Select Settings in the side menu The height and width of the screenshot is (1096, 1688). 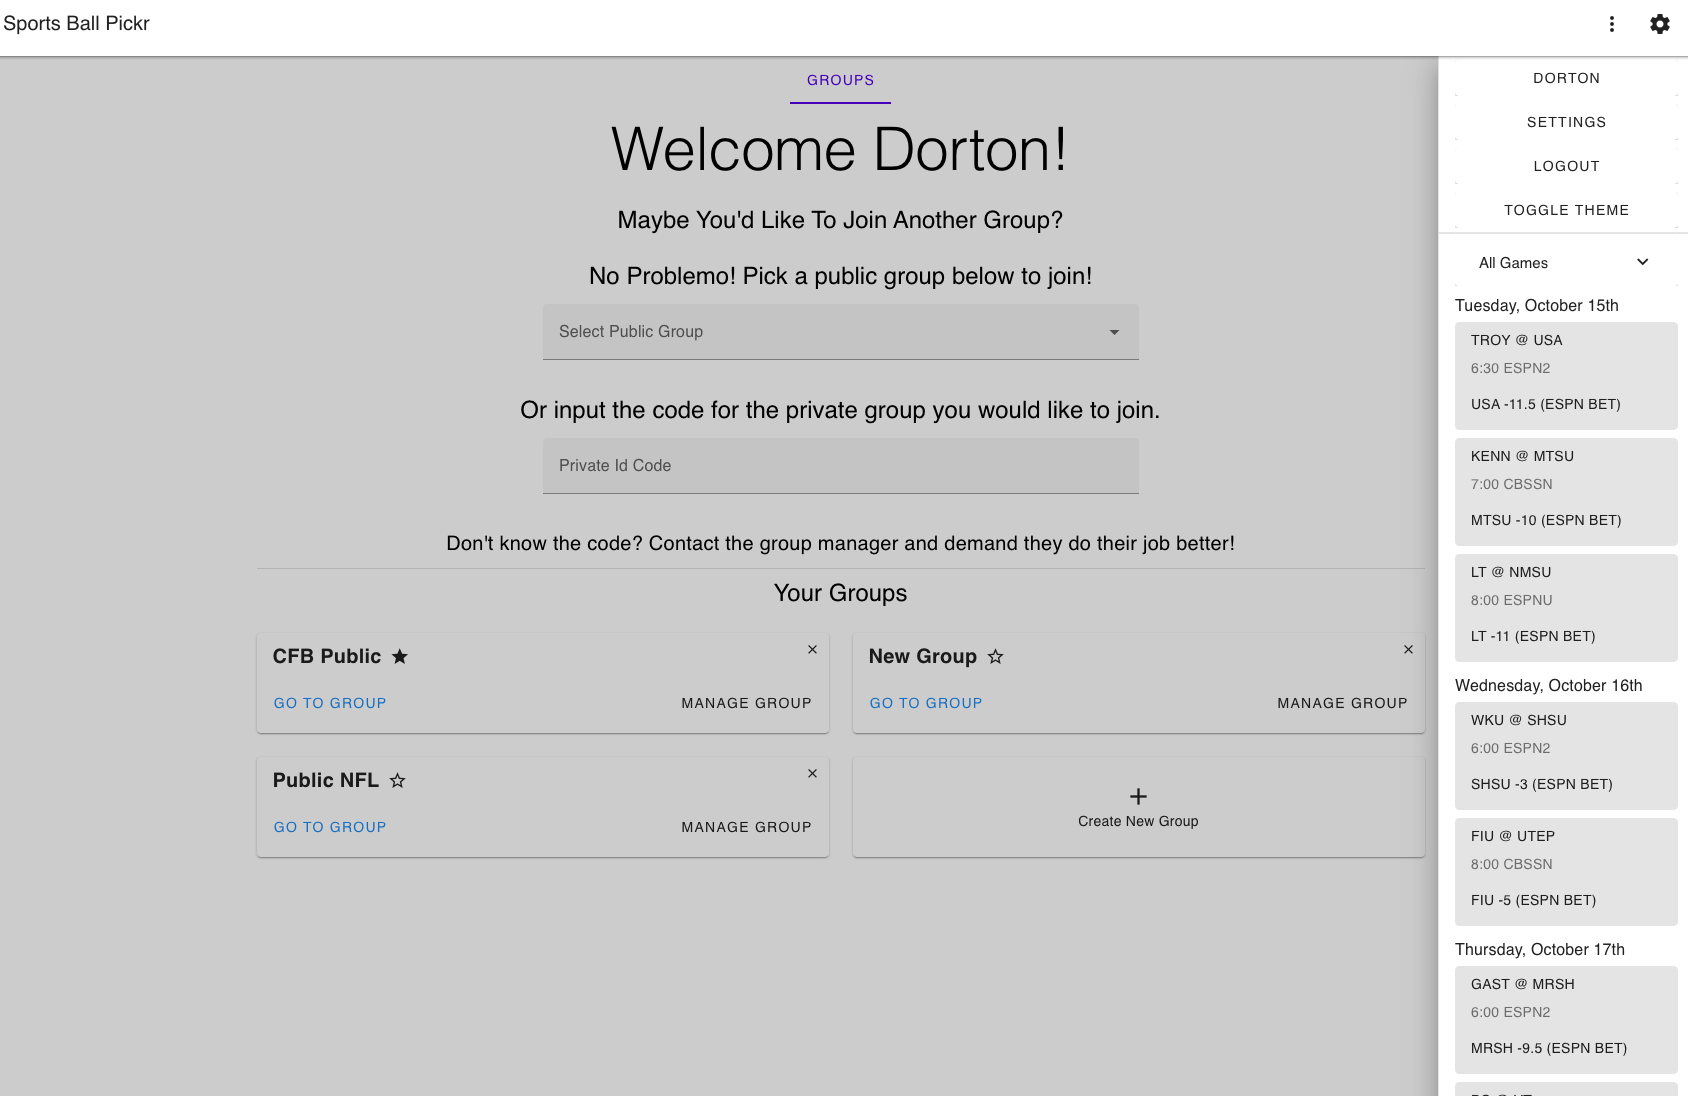1566,122
